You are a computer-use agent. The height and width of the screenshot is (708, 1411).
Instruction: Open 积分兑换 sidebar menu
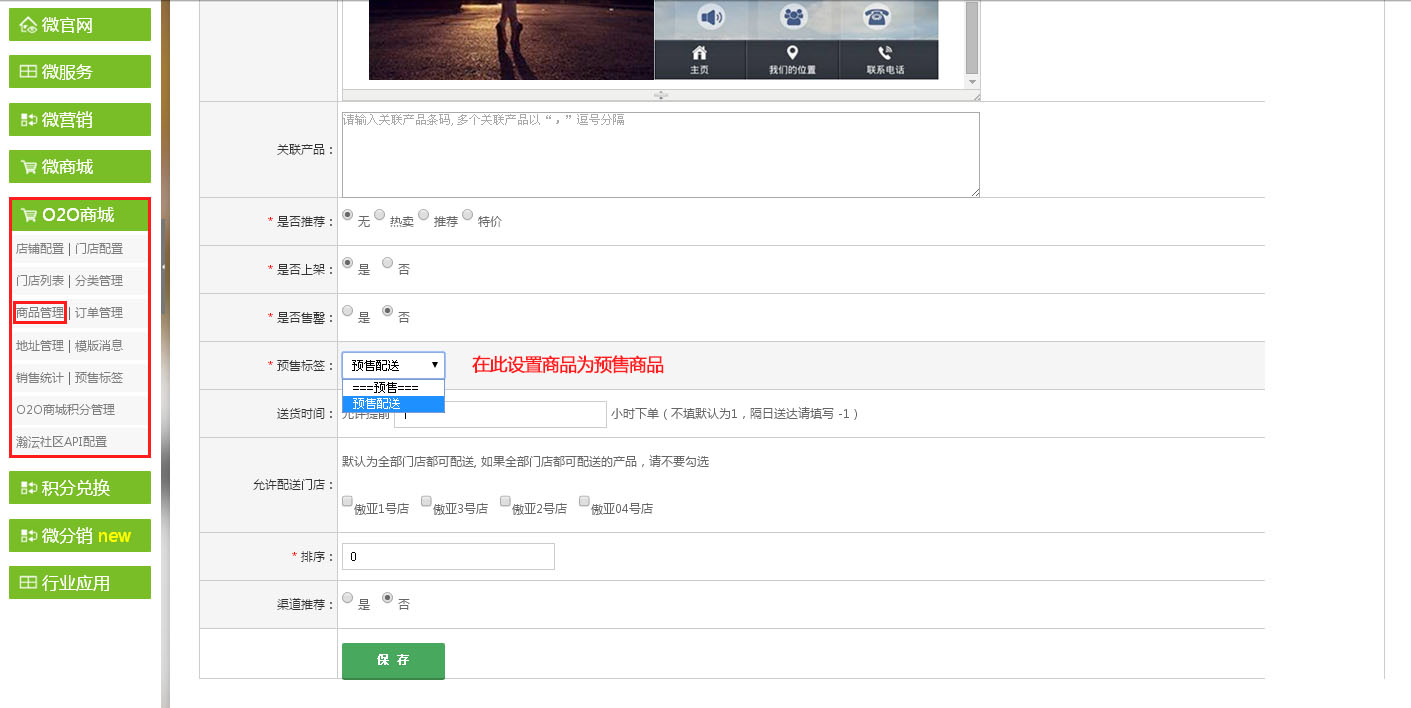pyautogui.click(x=80, y=488)
